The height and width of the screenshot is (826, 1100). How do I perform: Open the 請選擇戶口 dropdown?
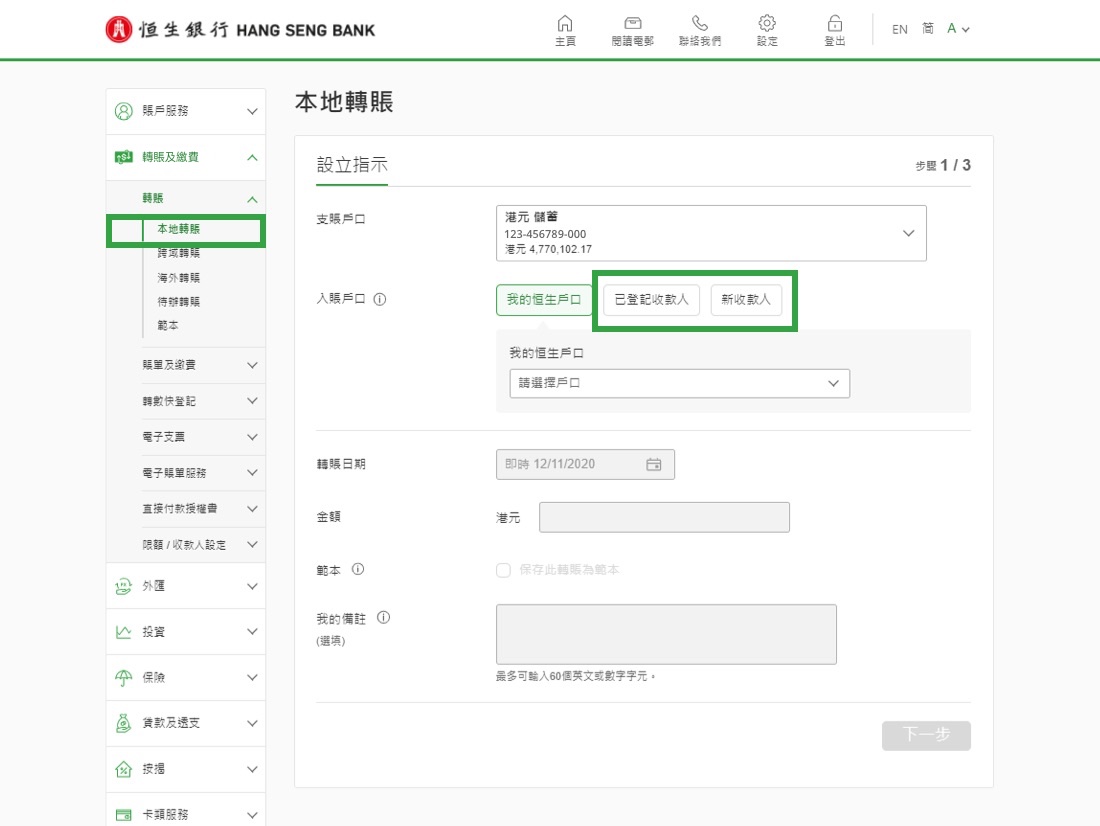tap(679, 383)
